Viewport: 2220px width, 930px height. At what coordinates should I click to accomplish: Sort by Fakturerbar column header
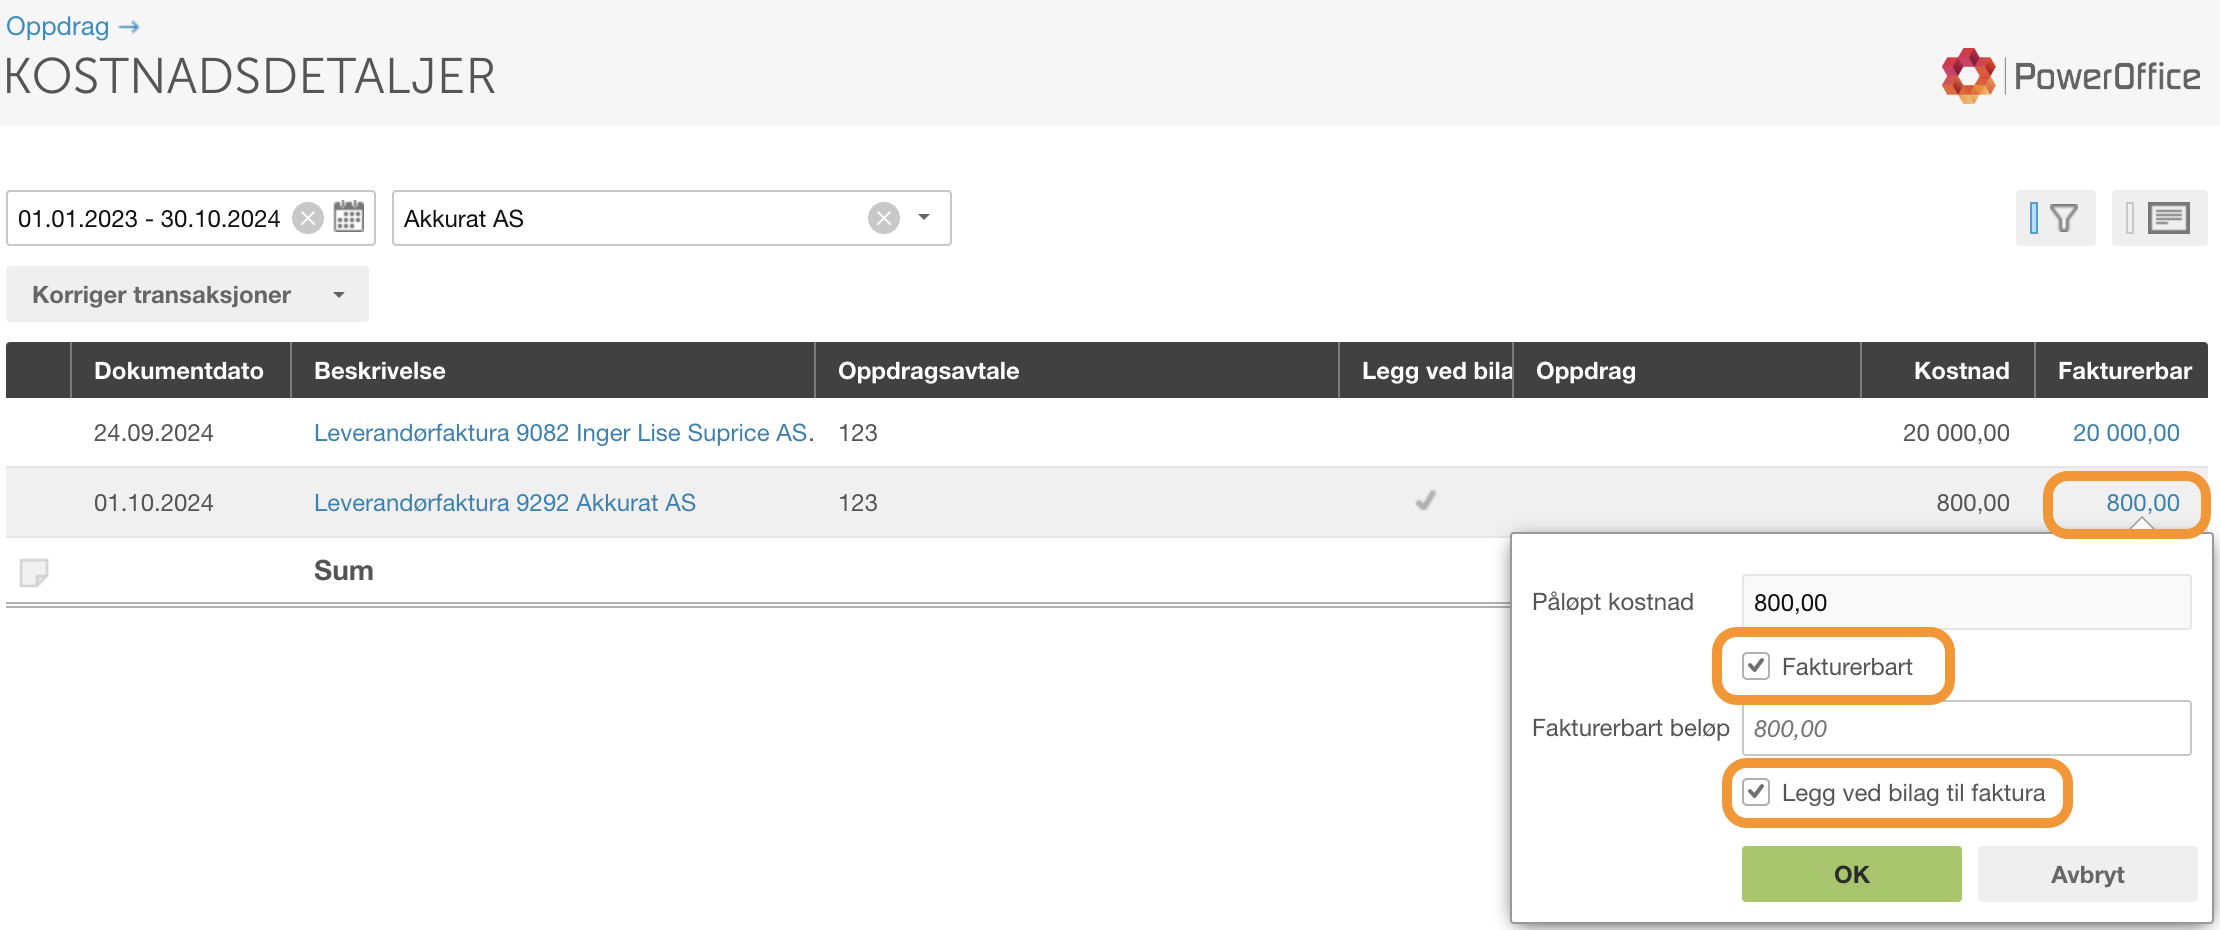point(2121,370)
